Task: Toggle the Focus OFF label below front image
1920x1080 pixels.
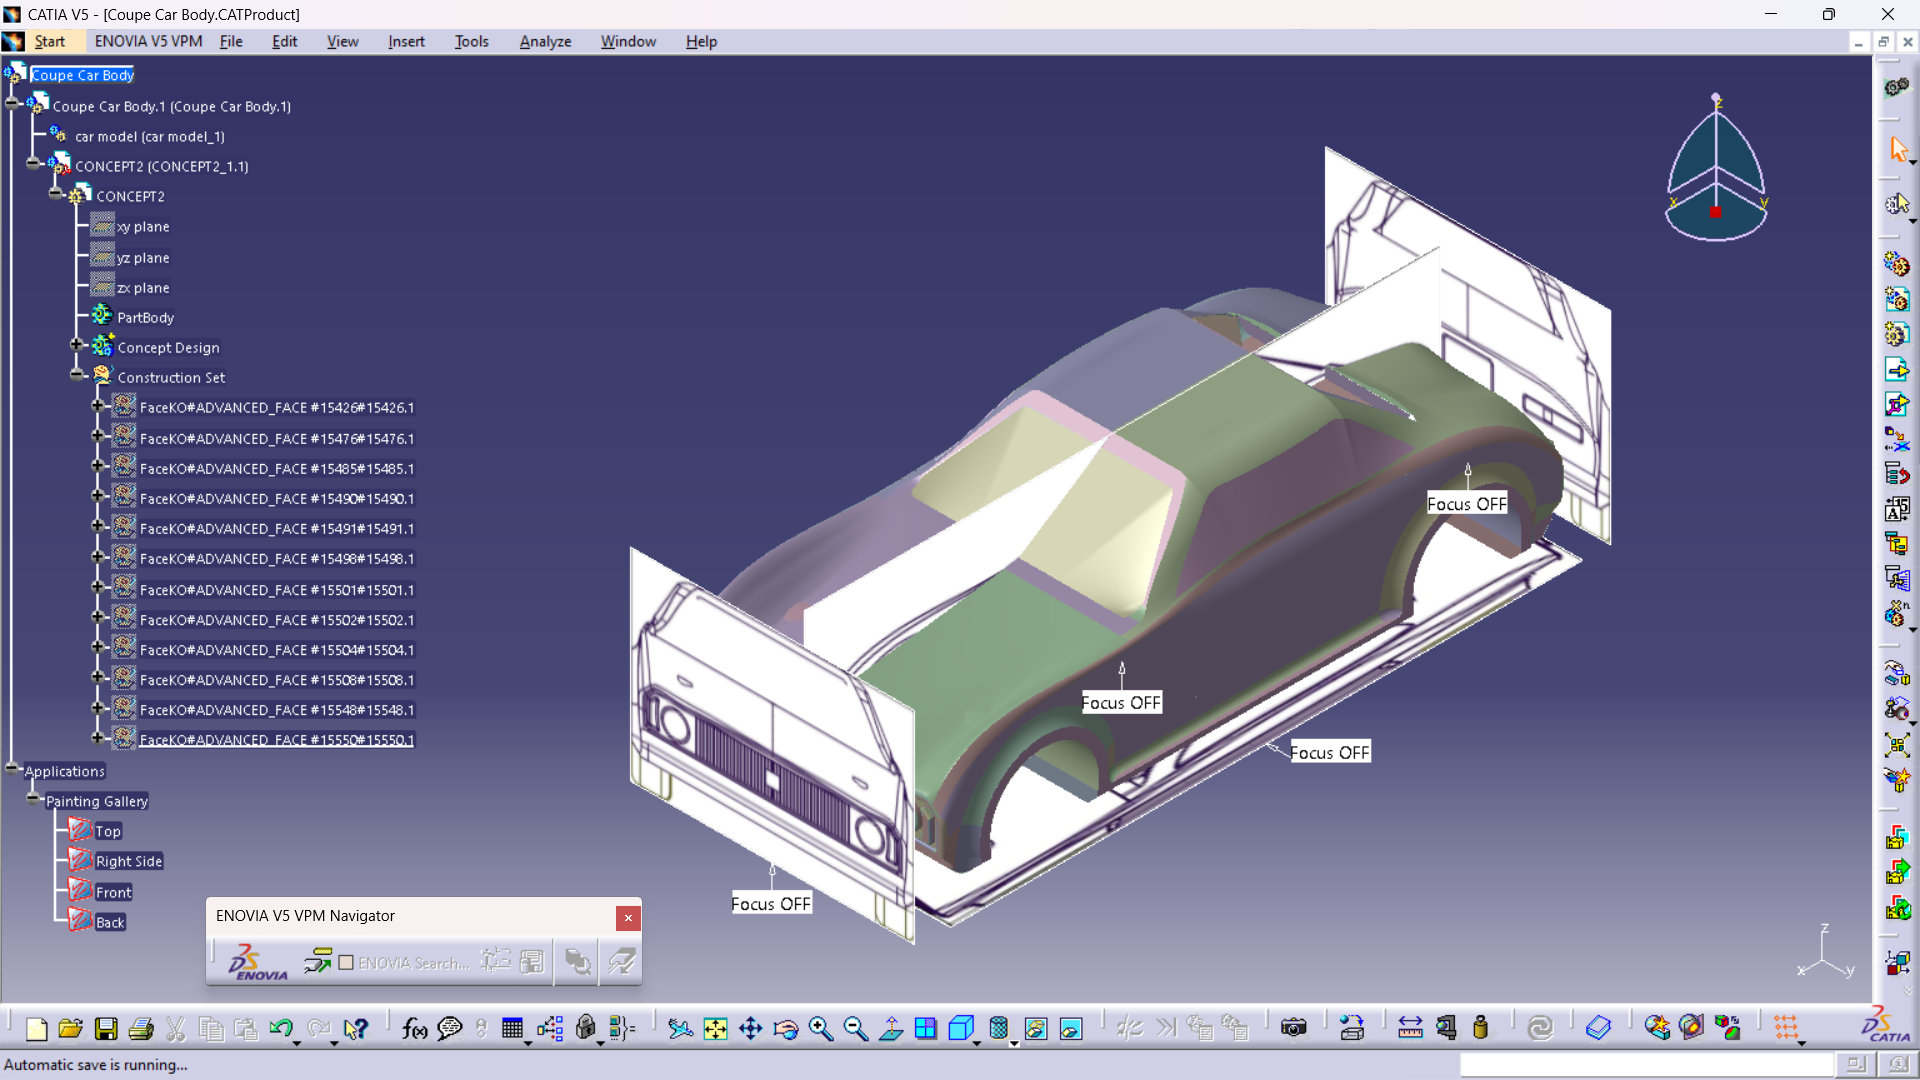Action: point(770,904)
